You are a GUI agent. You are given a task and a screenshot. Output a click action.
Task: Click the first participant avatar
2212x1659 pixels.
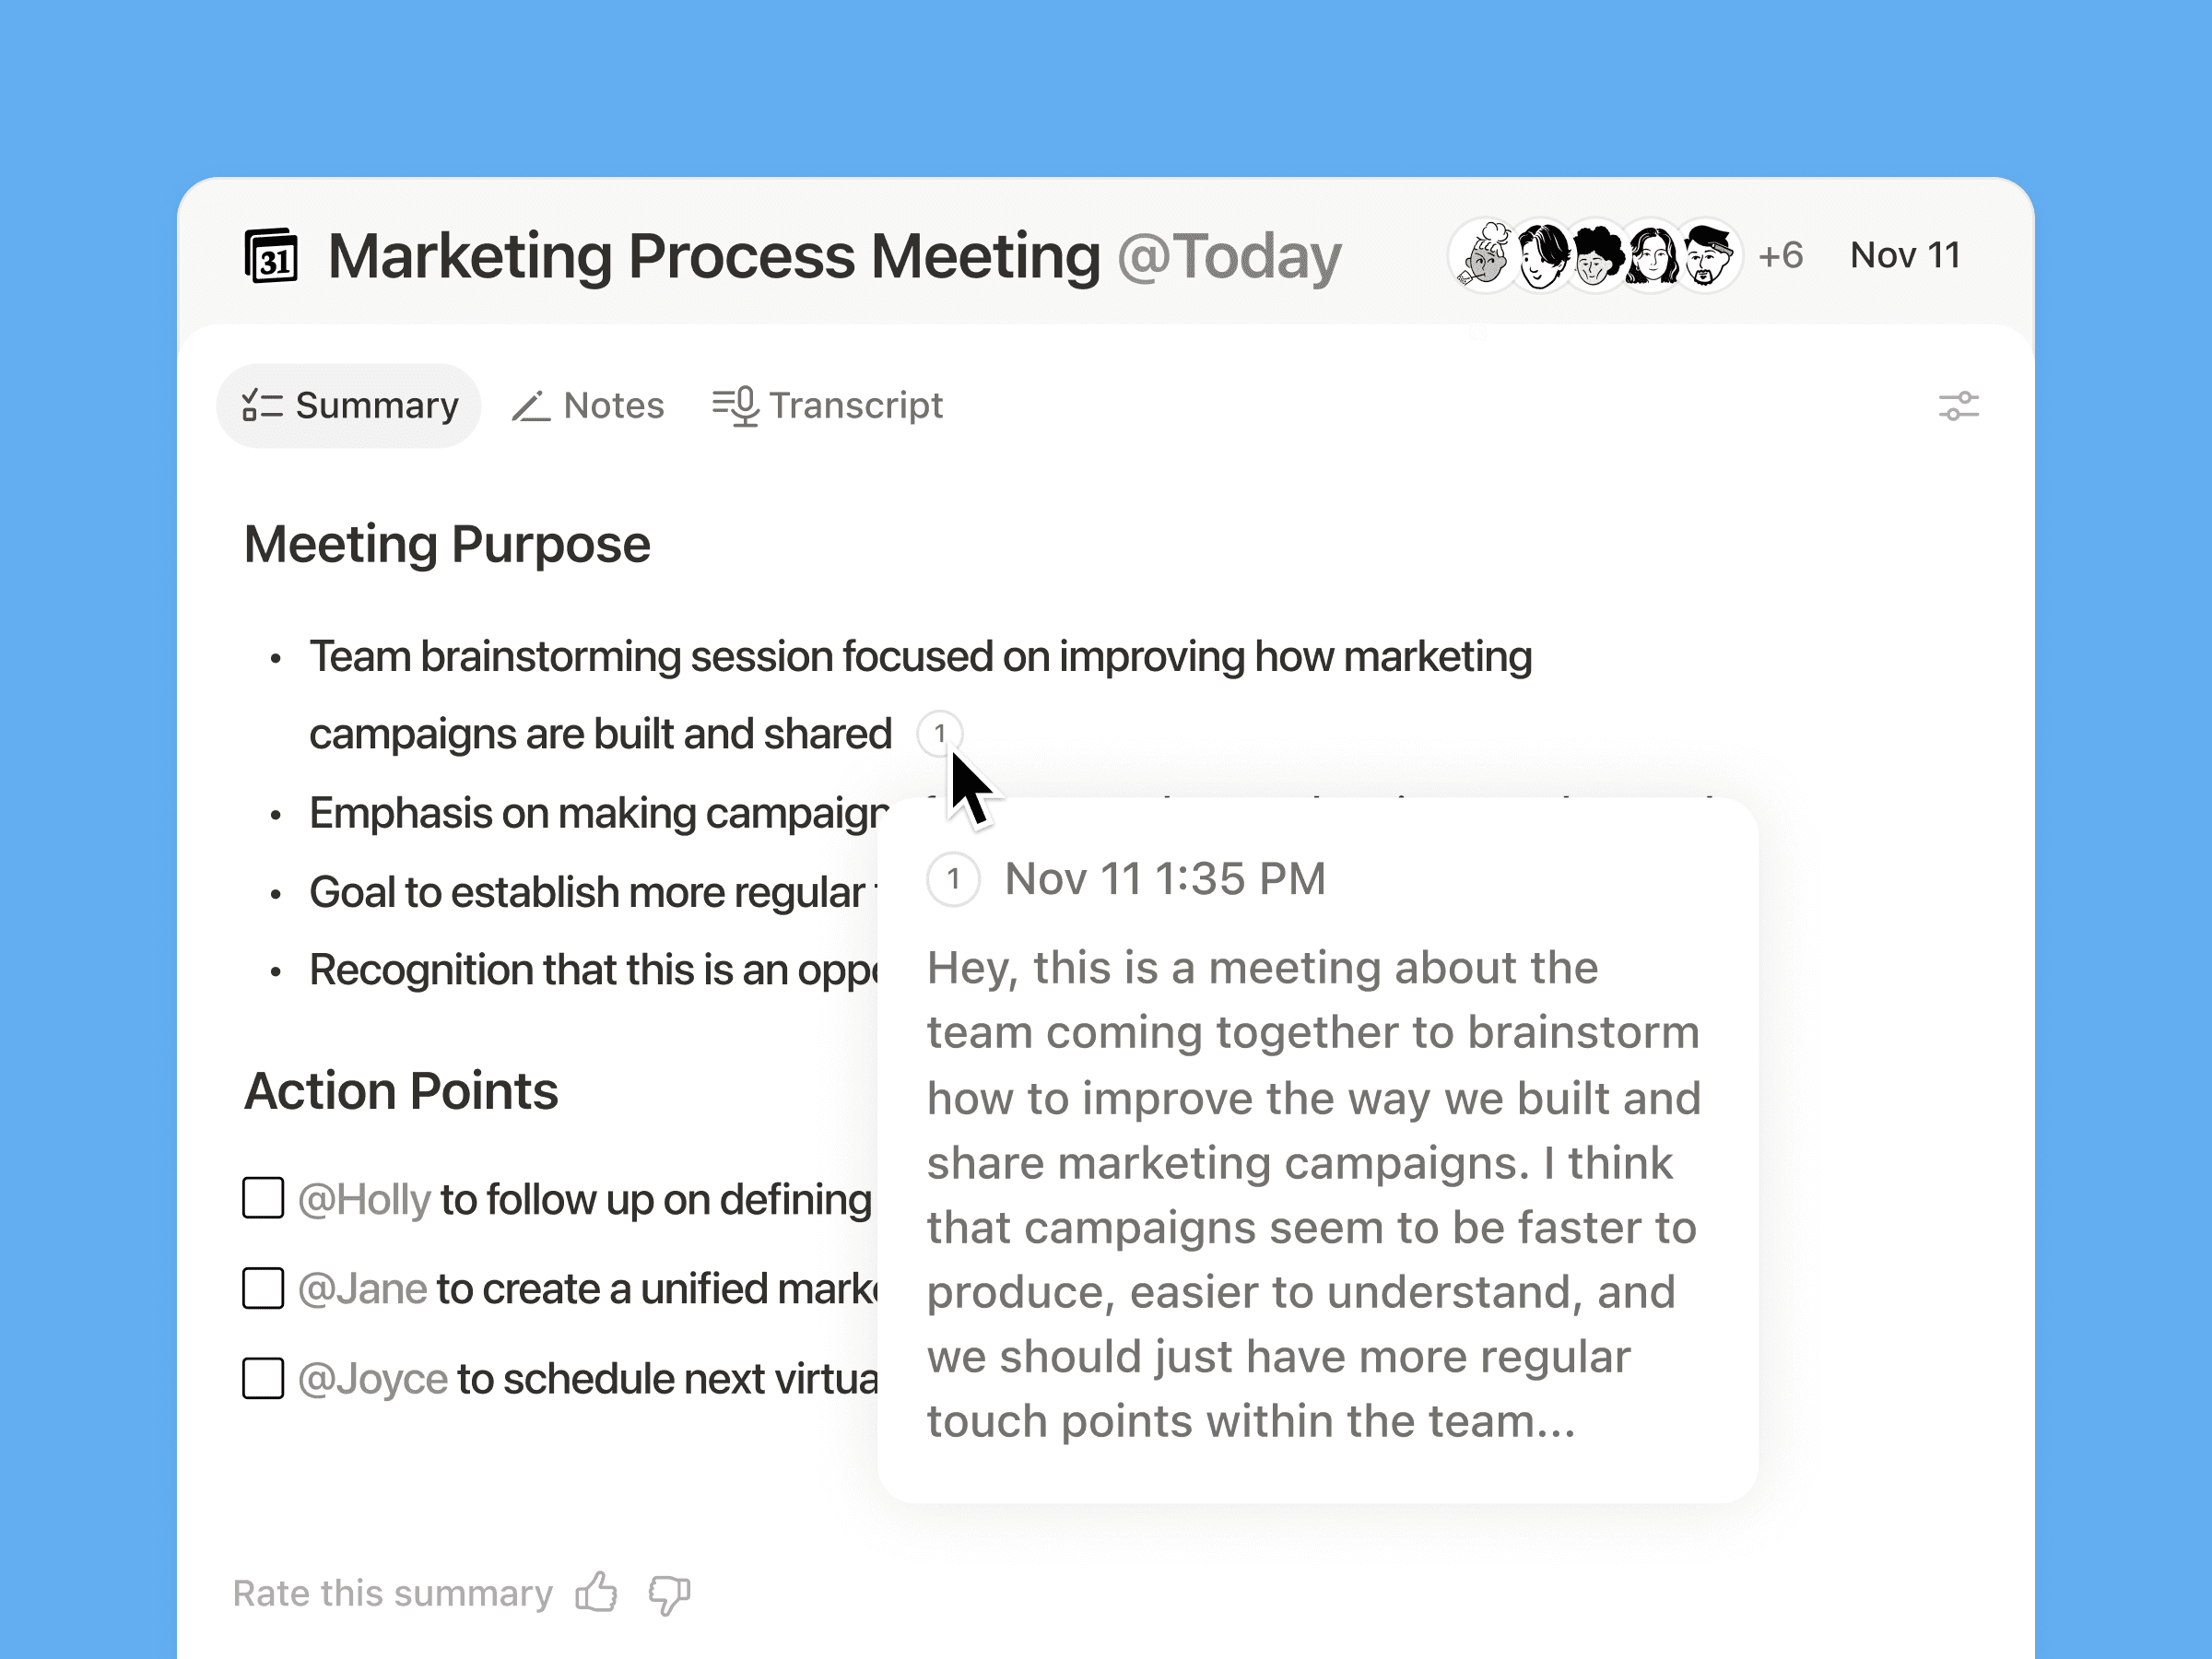tap(1483, 255)
